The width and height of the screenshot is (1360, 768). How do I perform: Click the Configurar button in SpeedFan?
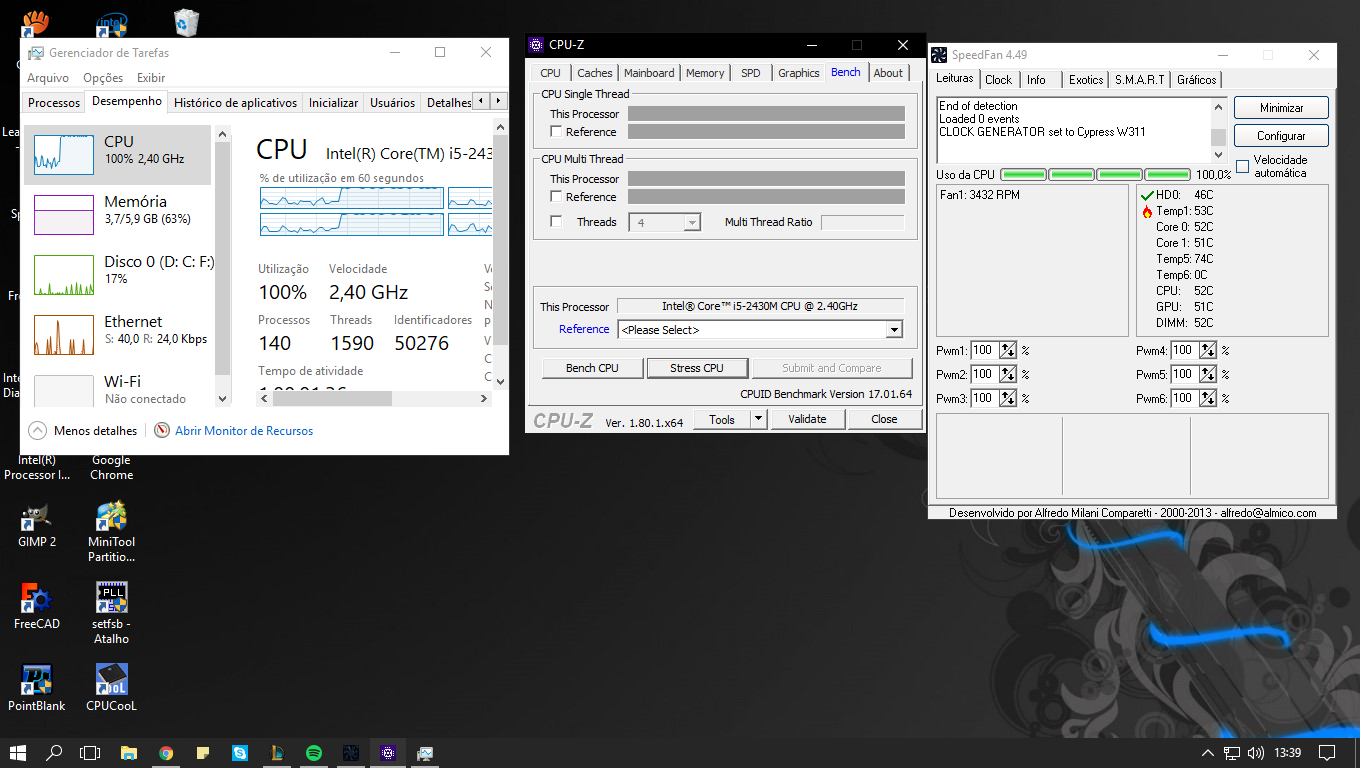click(x=1281, y=135)
